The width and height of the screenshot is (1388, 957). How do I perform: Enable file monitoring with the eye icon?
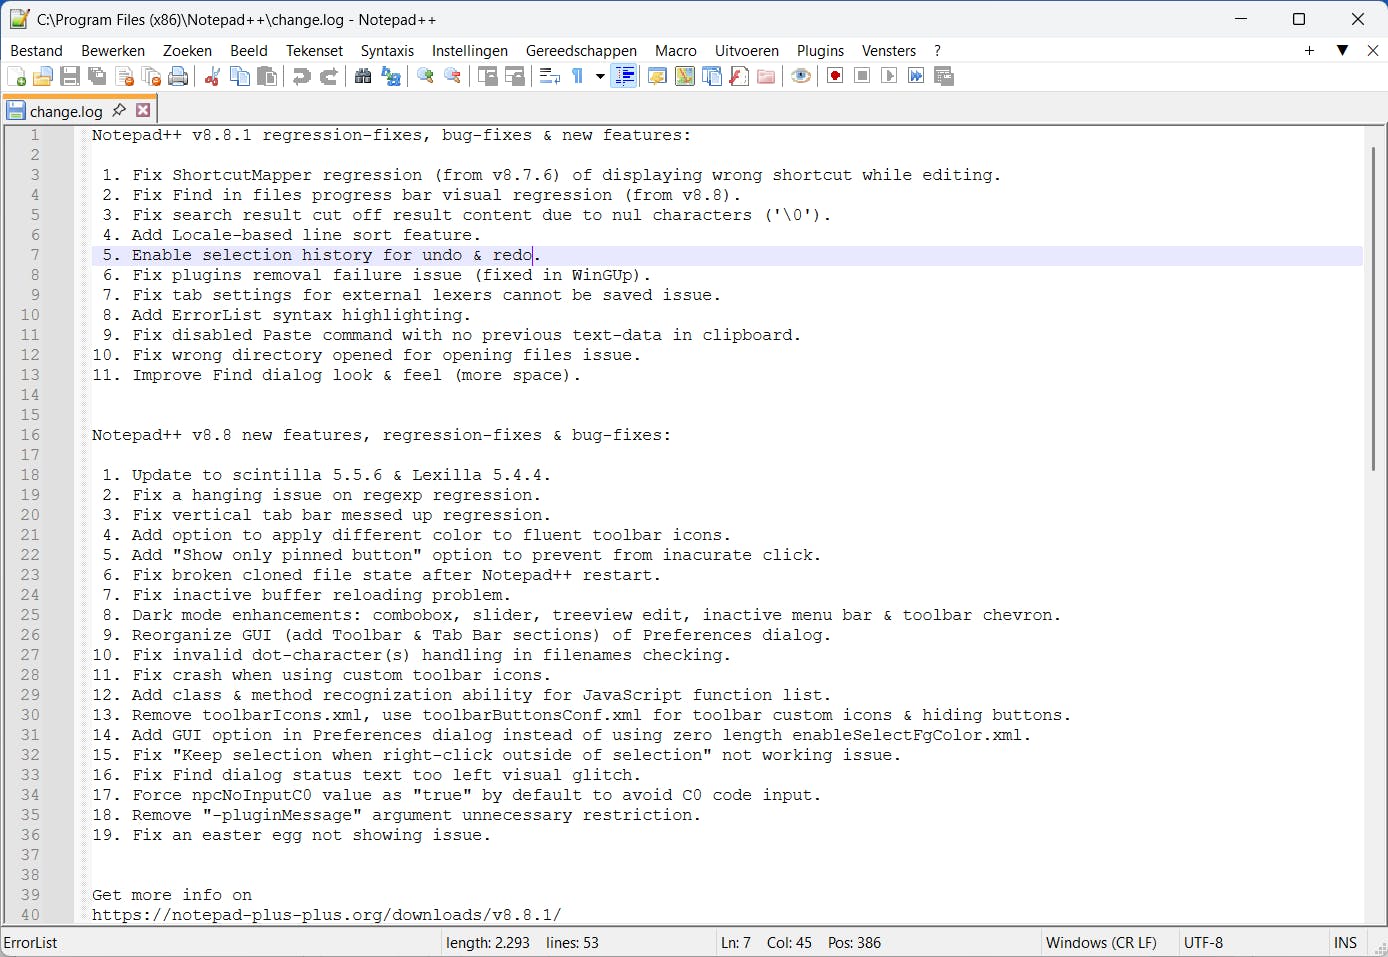coord(800,75)
